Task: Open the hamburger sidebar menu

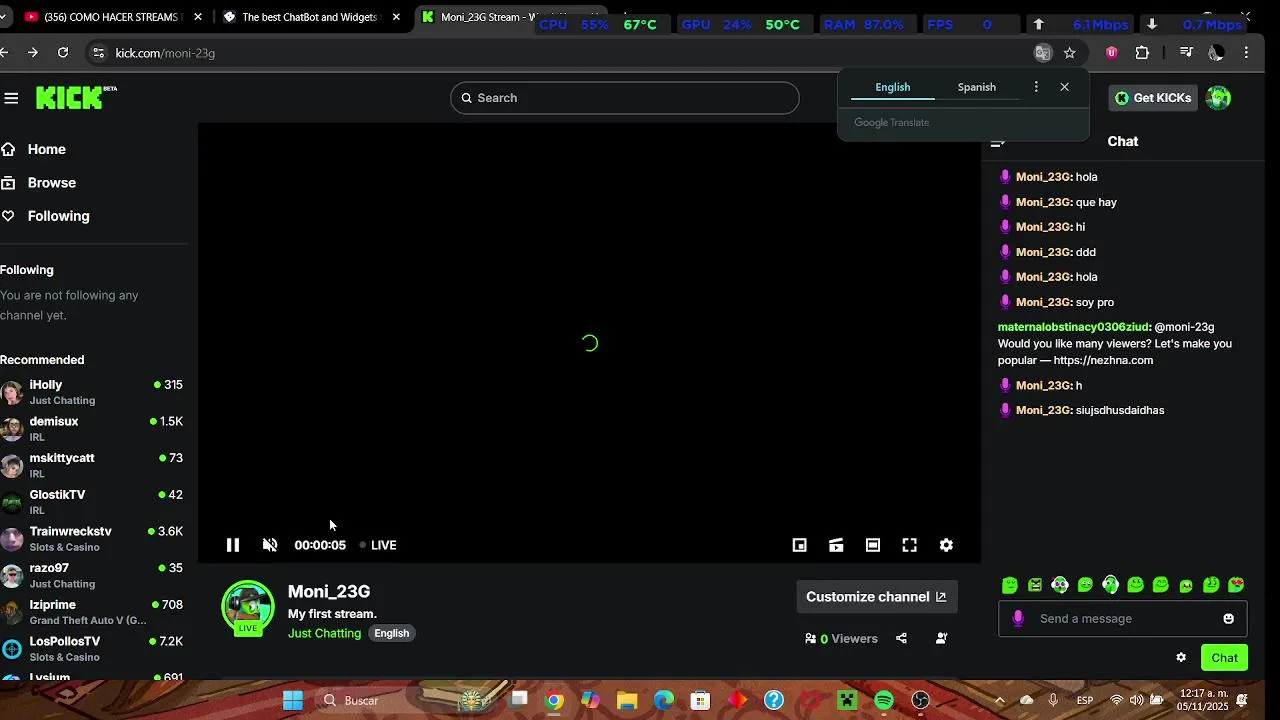Action: click(x=11, y=98)
